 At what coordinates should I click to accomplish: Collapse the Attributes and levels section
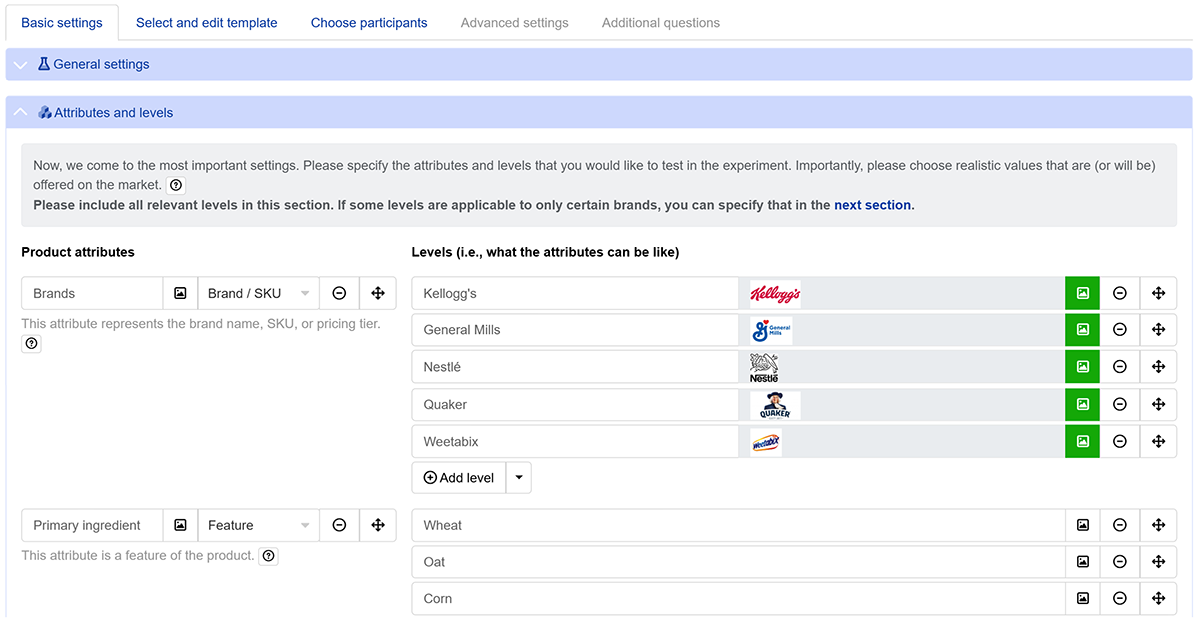tap(599, 112)
